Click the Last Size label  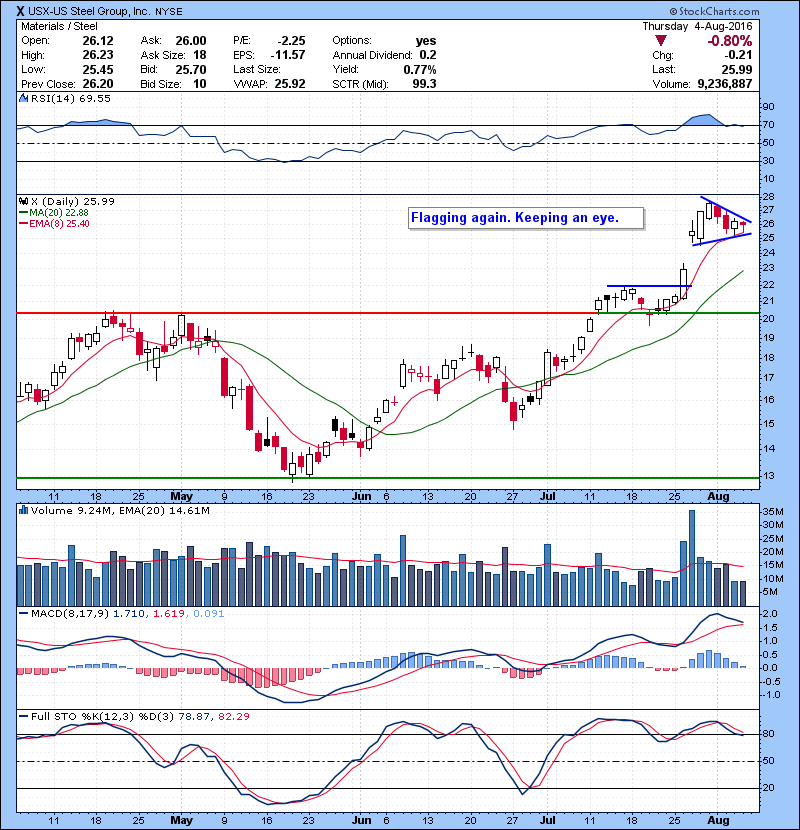coord(256,69)
